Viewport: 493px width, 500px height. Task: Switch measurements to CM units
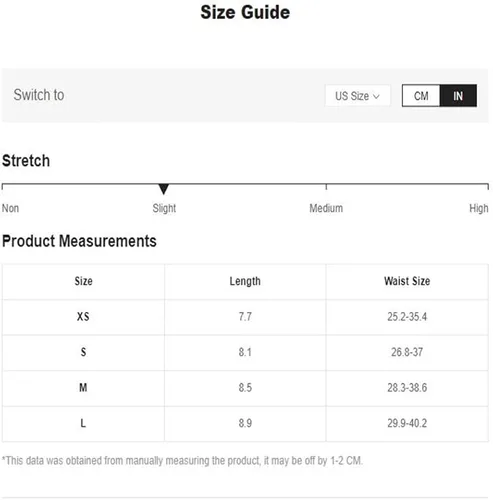click(x=421, y=96)
